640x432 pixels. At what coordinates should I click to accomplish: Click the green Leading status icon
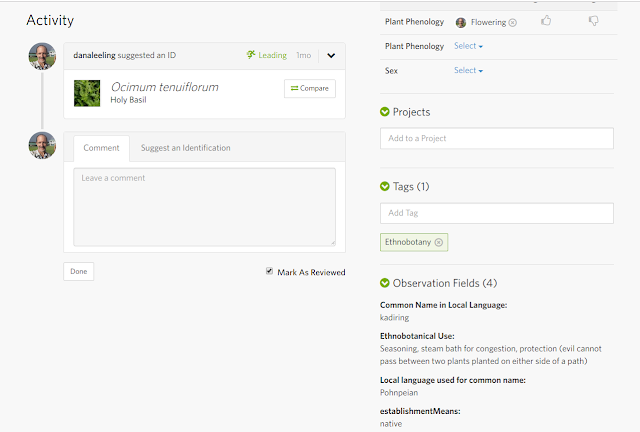point(251,55)
